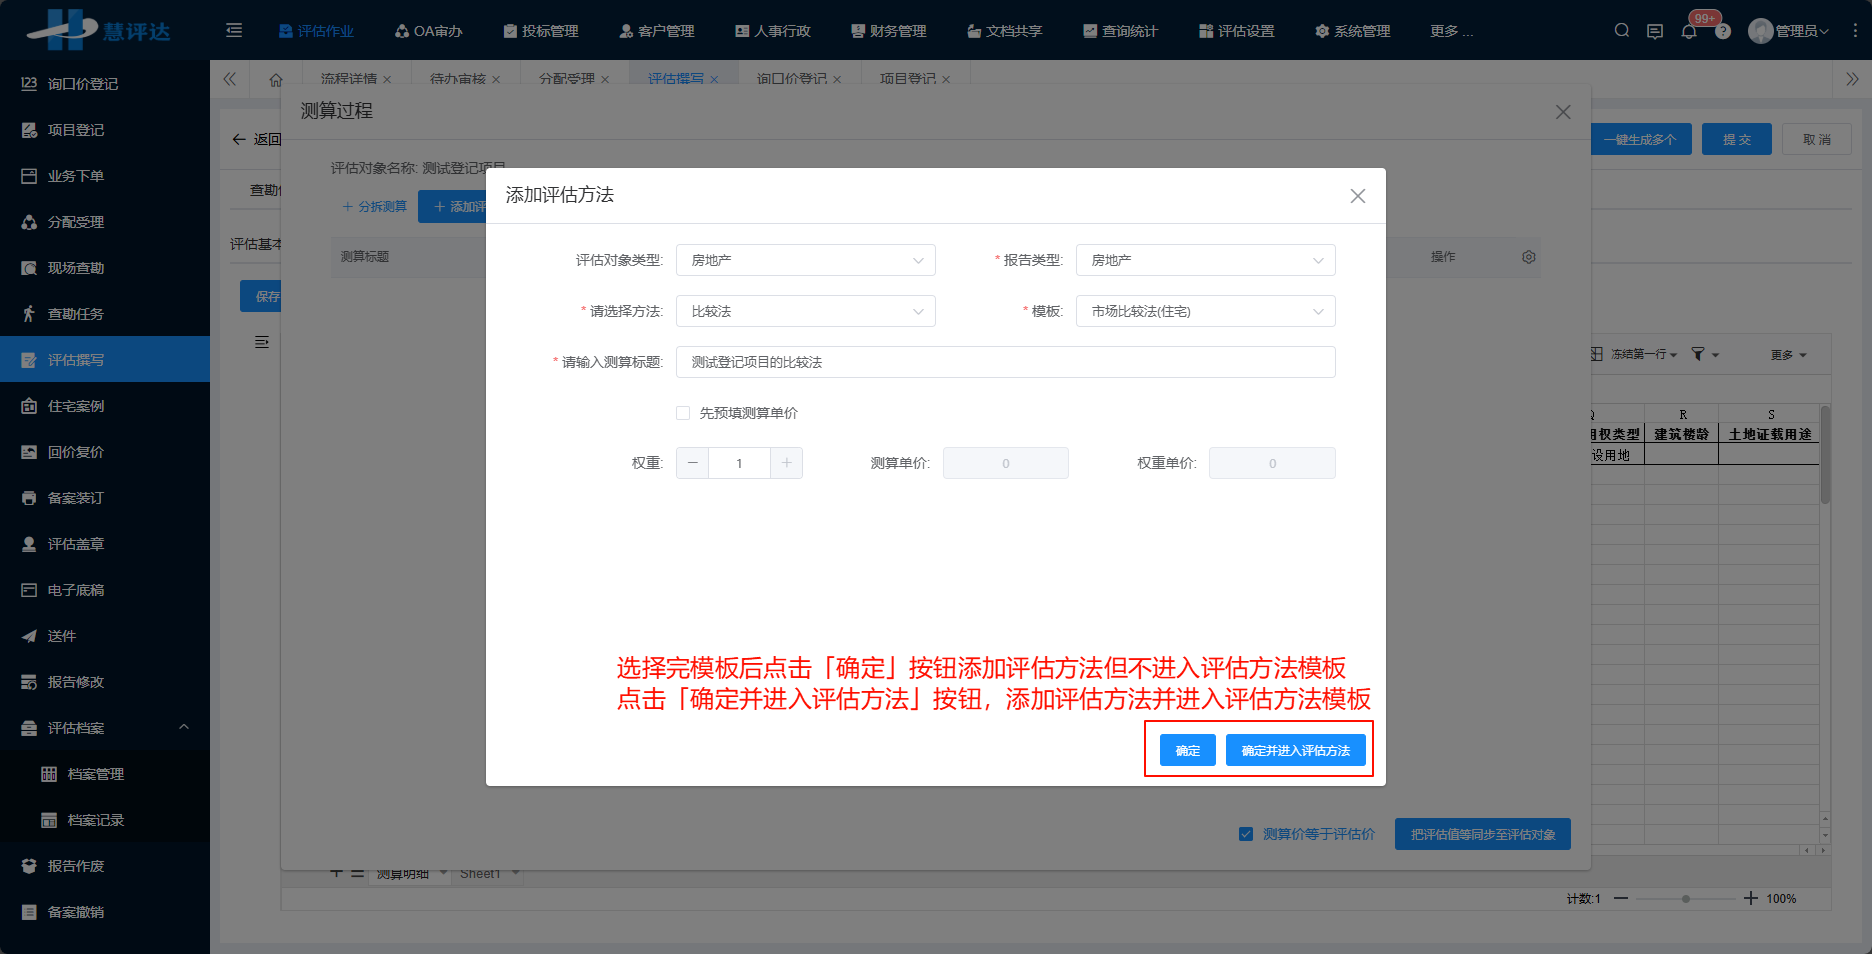Select 现场查勘 in the left sidebar

tap(72, 267)
